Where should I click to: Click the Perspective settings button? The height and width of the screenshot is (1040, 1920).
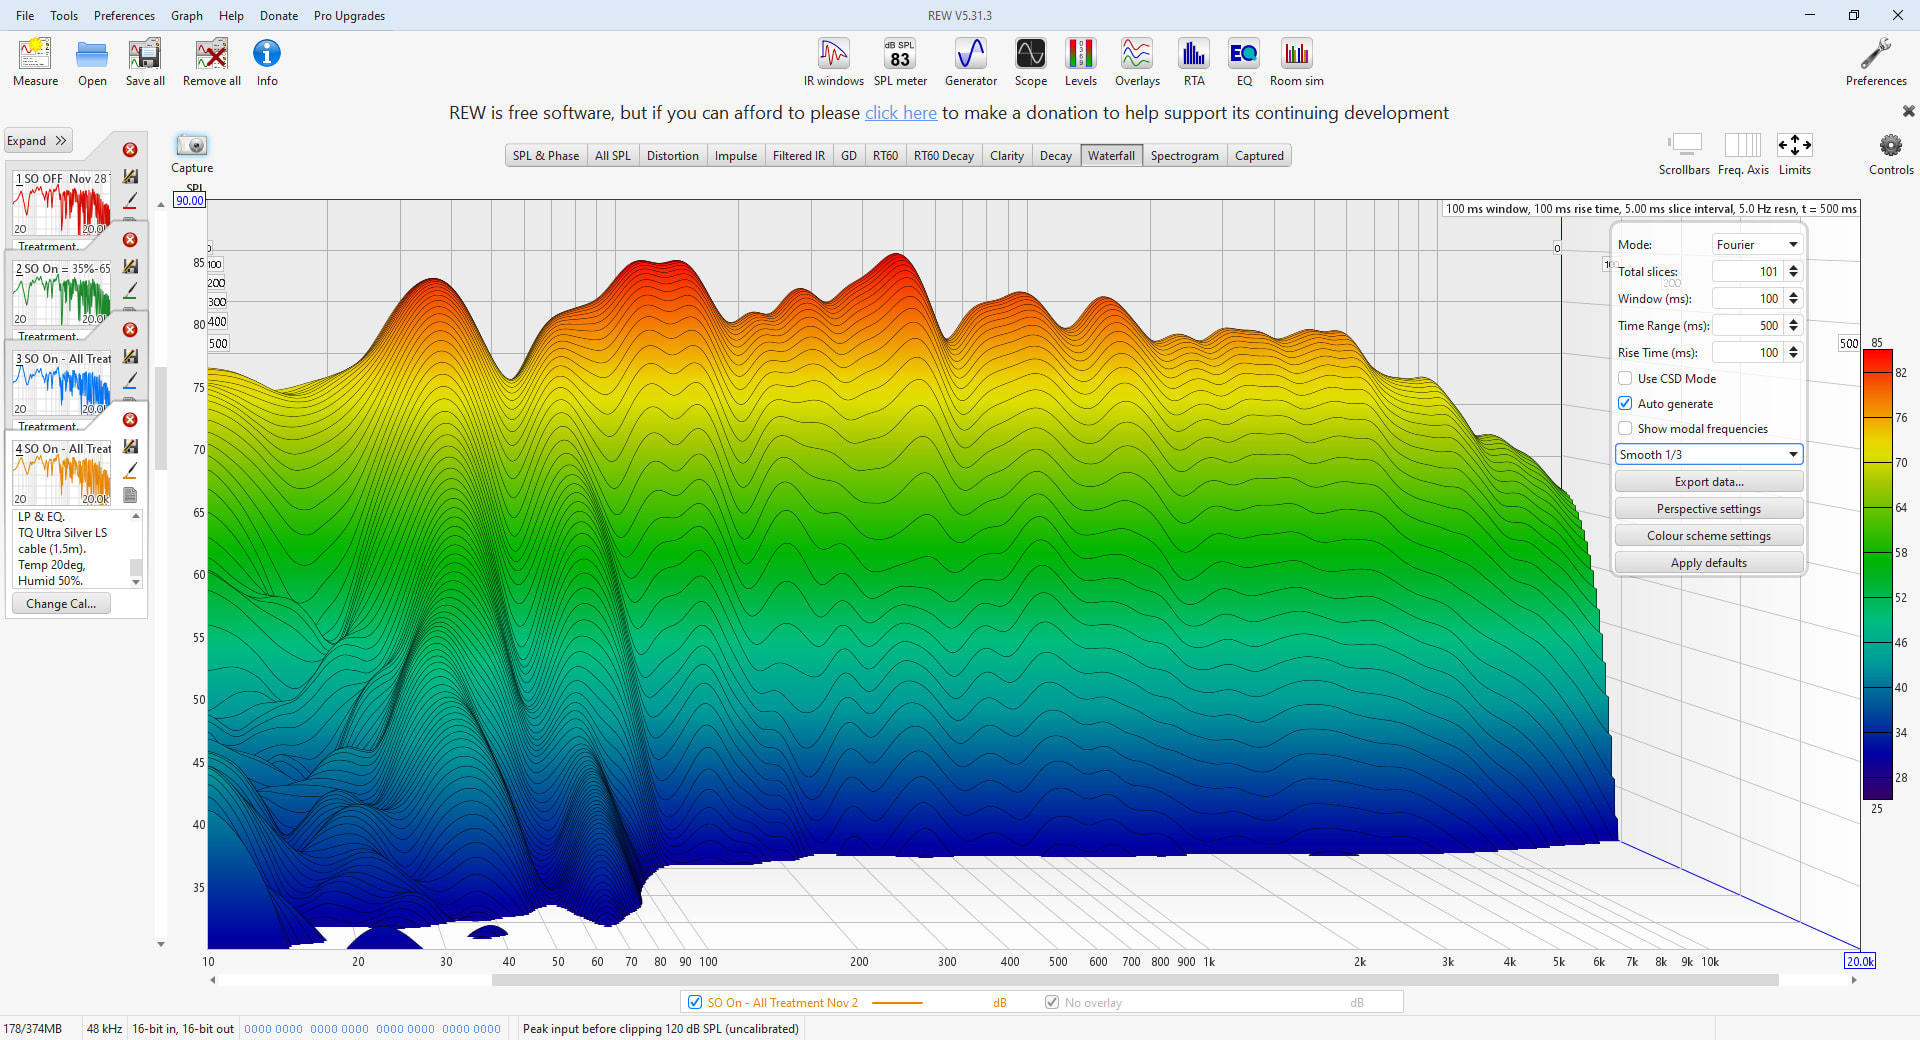1708,509
